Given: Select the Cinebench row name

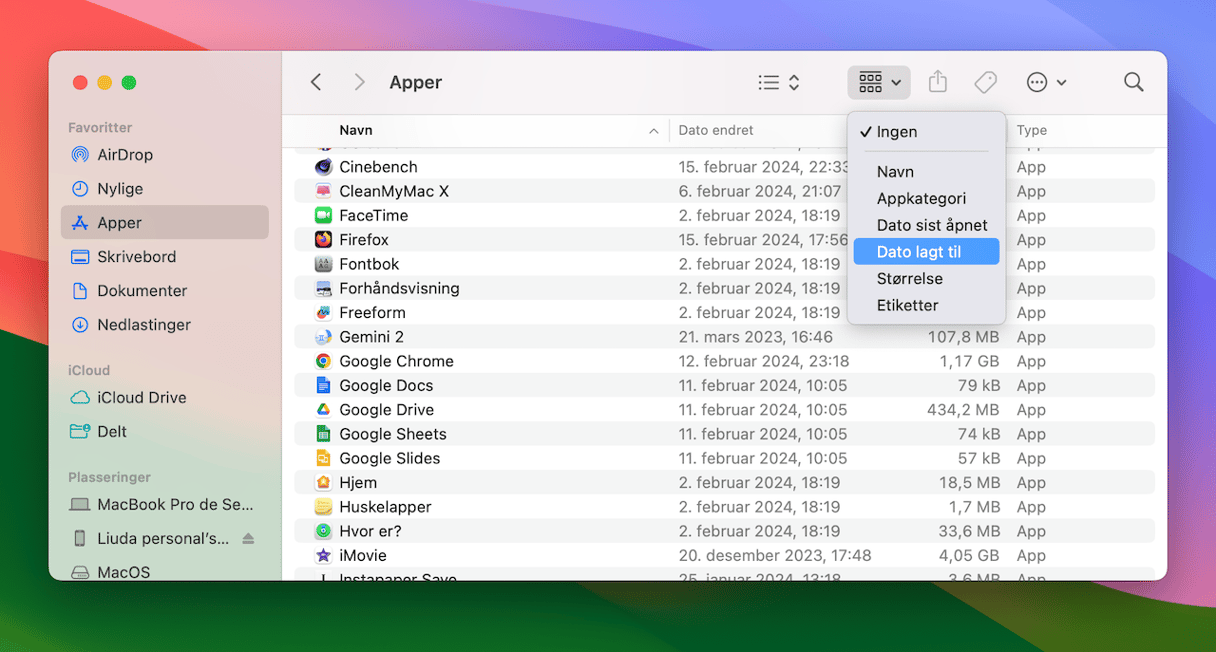Looking at the screenshot, I should (378, 167).
